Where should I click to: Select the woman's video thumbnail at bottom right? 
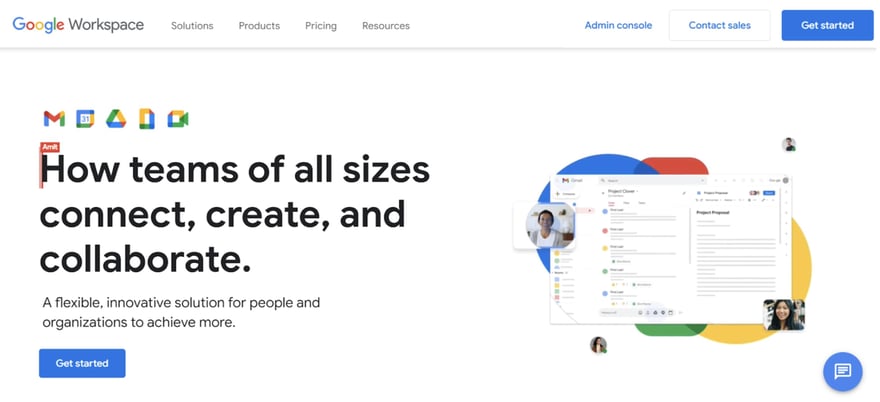[783, 314]
